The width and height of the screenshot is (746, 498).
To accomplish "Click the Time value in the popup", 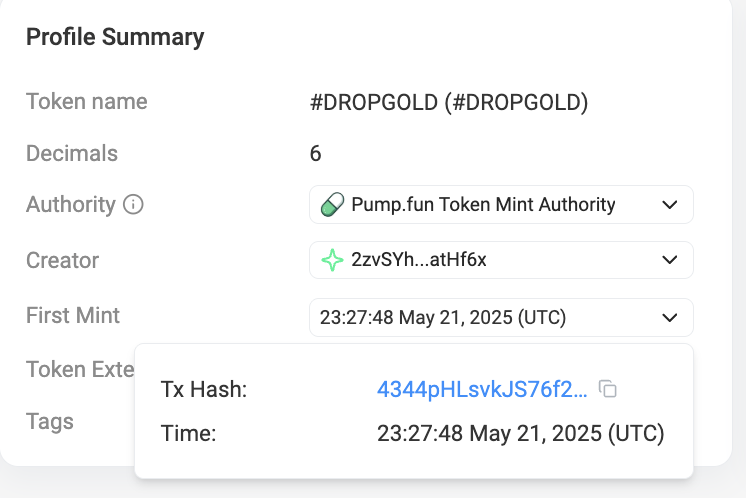I will coord(520,433).
